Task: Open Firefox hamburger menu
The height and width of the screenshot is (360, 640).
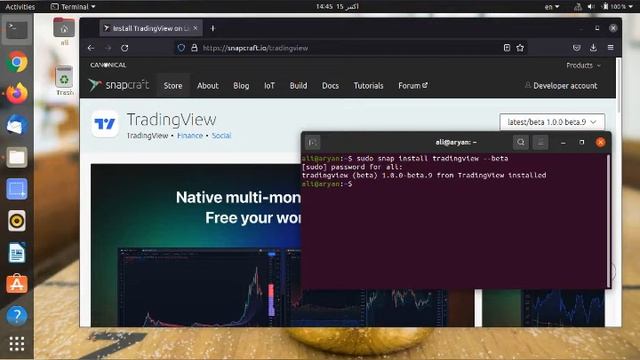Action: tap(611, 48)
